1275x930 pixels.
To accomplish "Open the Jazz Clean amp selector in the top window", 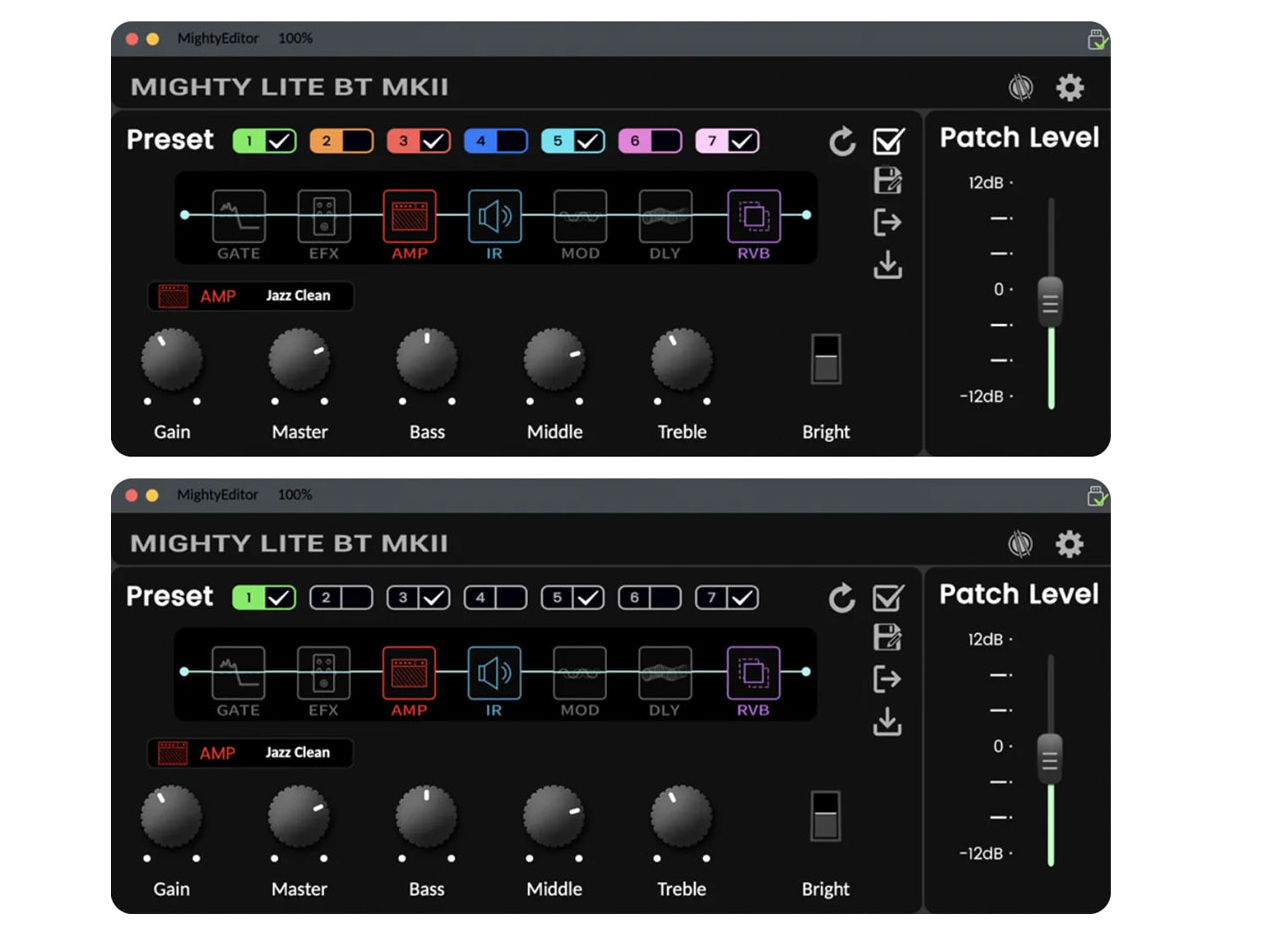I will coord(251,296).
